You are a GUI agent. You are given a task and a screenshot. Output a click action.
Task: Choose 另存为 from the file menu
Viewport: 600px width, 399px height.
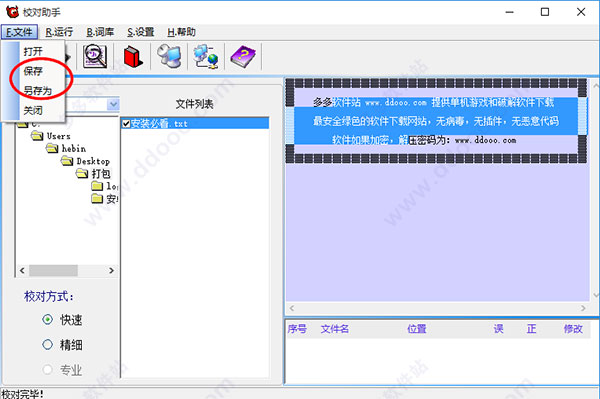38,91
